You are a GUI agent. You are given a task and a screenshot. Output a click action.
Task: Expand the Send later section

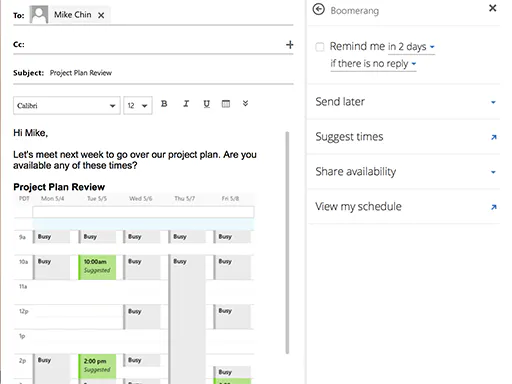click(x=403, y=102)
